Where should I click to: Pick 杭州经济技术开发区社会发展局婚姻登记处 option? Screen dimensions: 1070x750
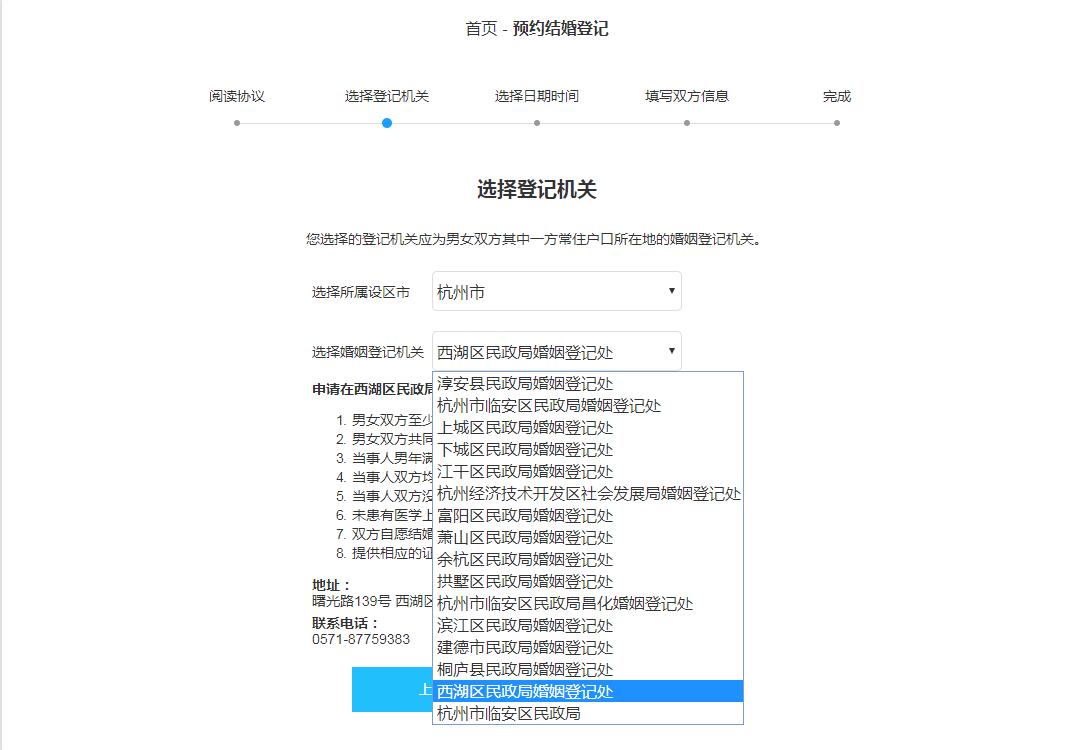point(588,493)
